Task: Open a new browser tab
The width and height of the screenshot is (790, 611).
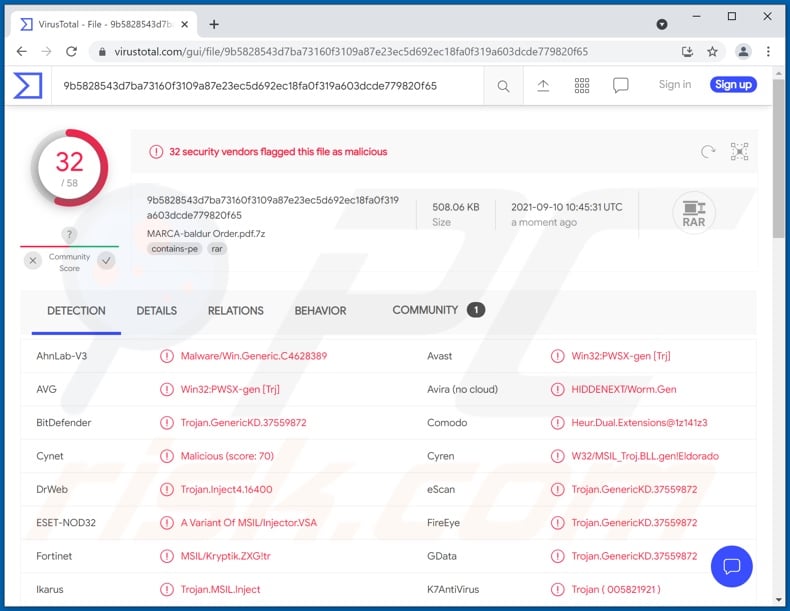Action: coord(214,24)
